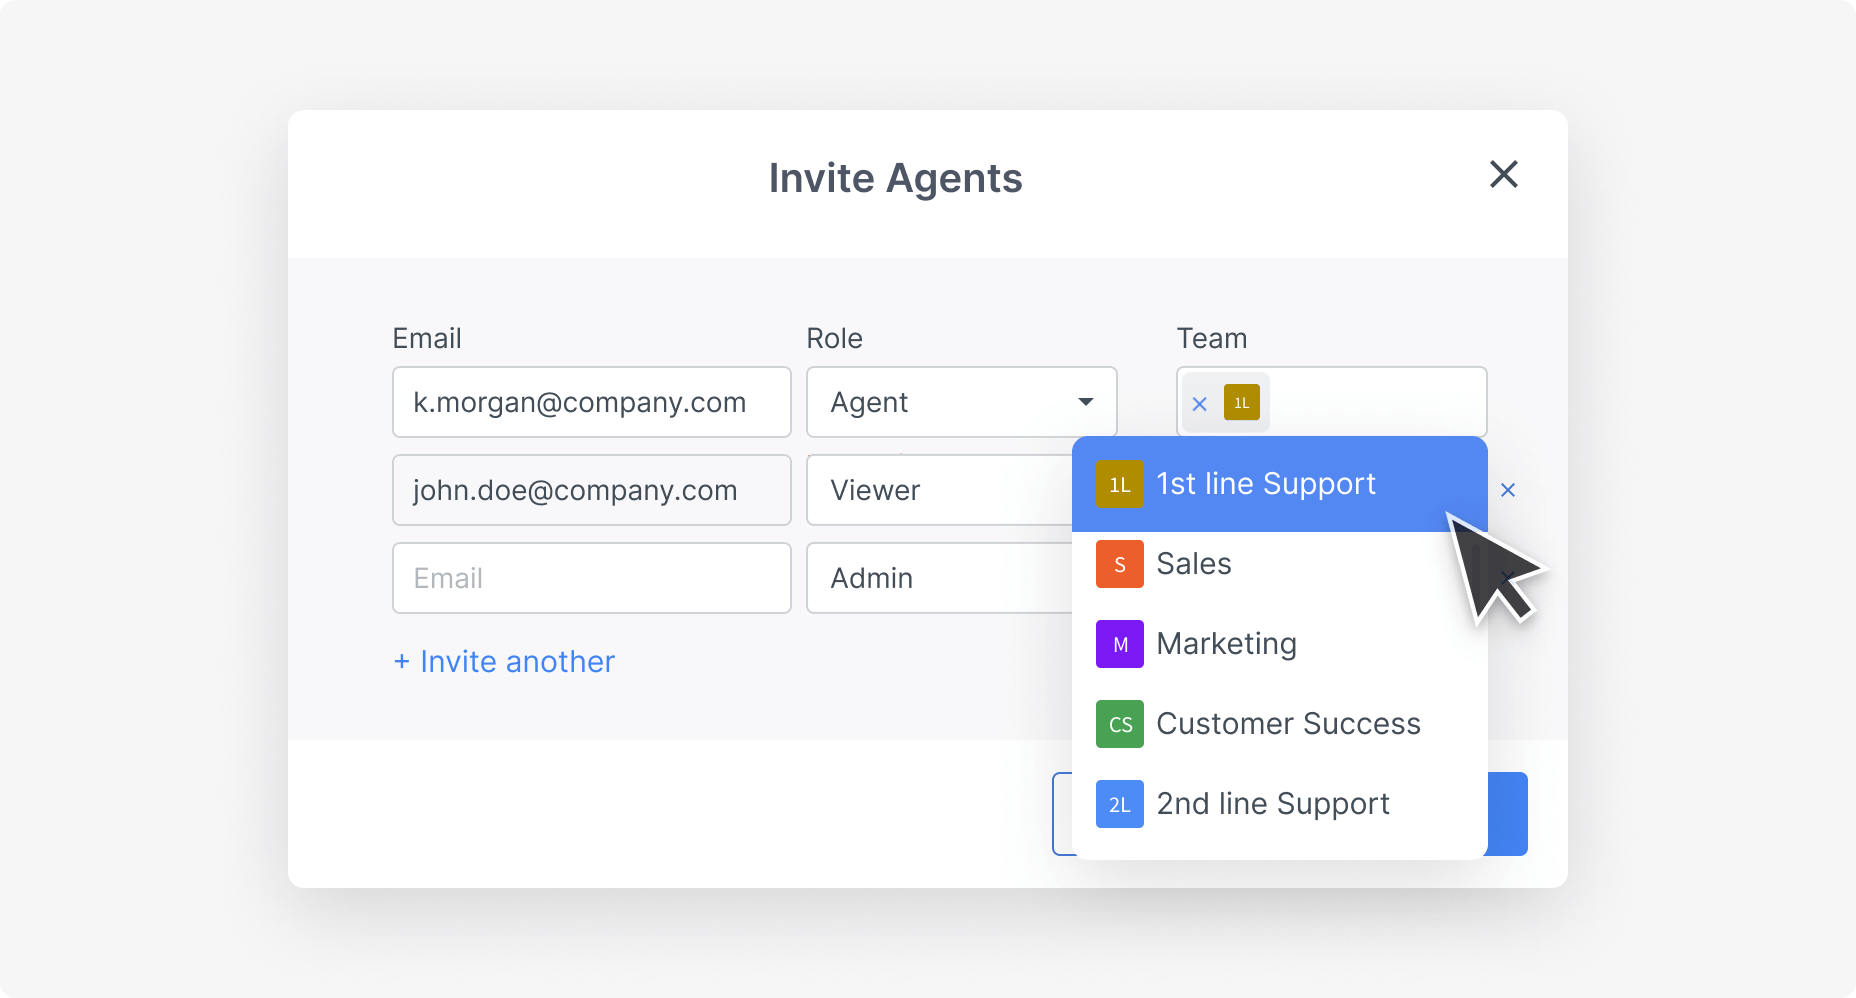Click the gold 1L badge in the Team field
Image resolution: width=1856 pixels, height=998 pixels.
pos(1240,403)
